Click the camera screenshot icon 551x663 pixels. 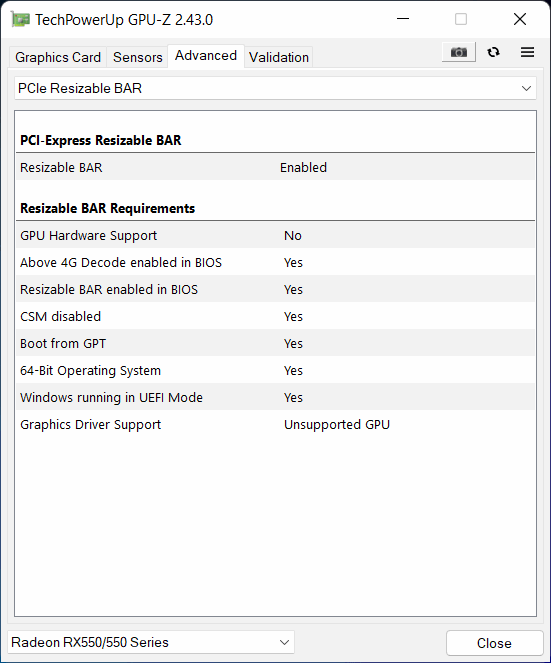click(459, 52)
